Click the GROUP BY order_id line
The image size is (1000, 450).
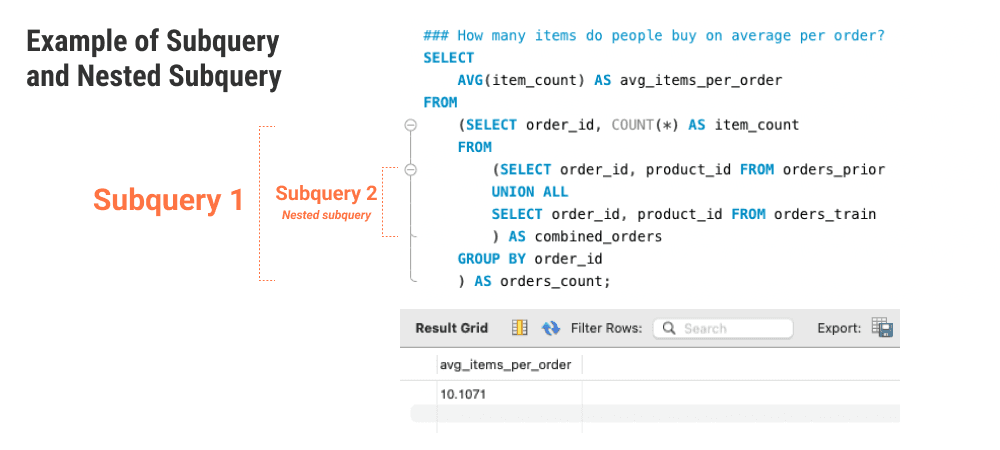(530, 258)
